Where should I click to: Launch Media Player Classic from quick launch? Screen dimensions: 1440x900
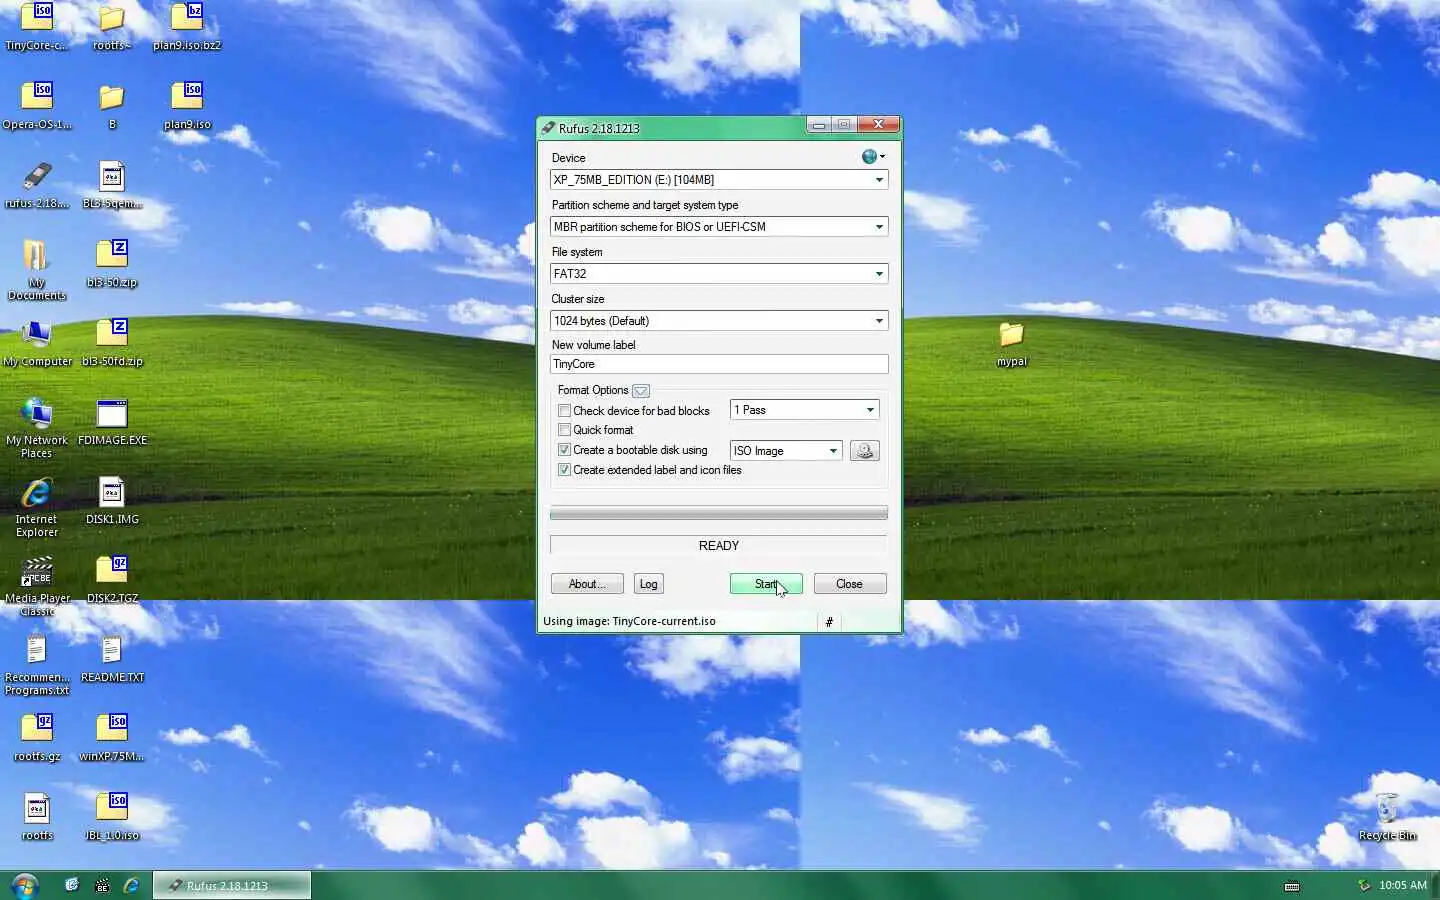(101, 885)
